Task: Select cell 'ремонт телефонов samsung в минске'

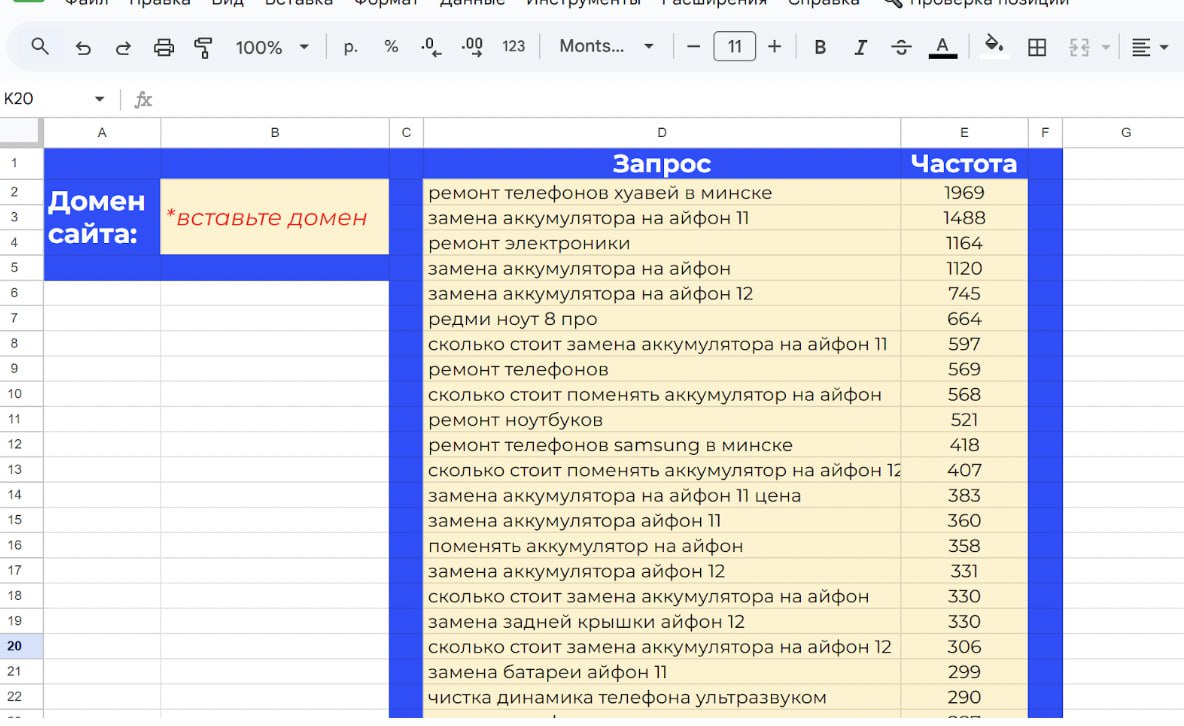Action: click(x=661, y=445)
